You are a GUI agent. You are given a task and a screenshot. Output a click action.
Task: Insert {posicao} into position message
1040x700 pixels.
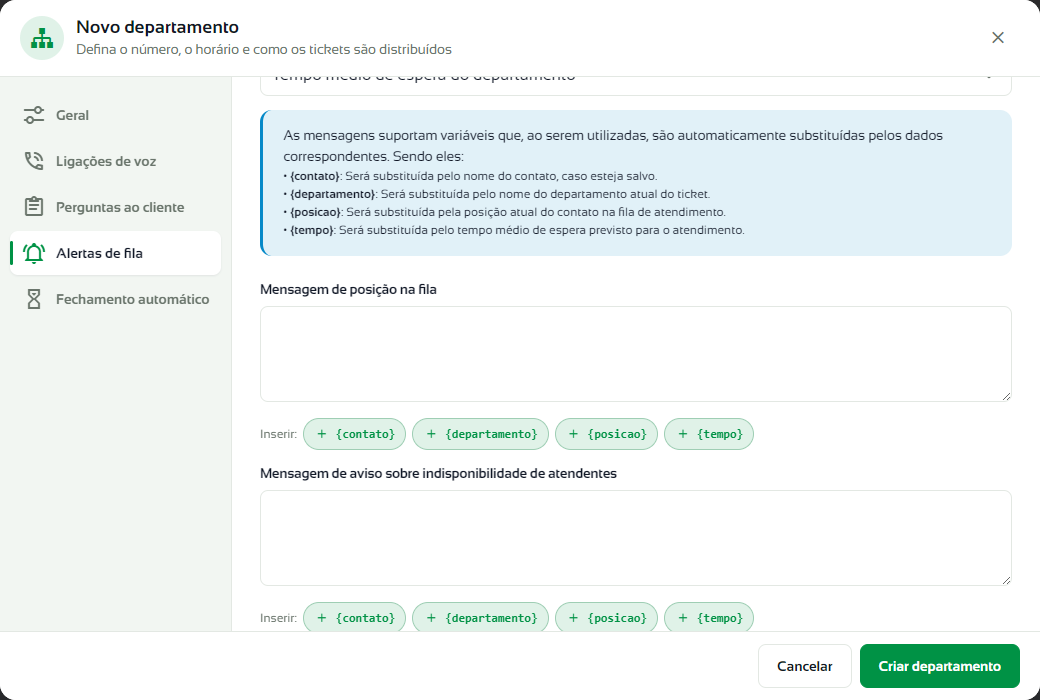606,434
